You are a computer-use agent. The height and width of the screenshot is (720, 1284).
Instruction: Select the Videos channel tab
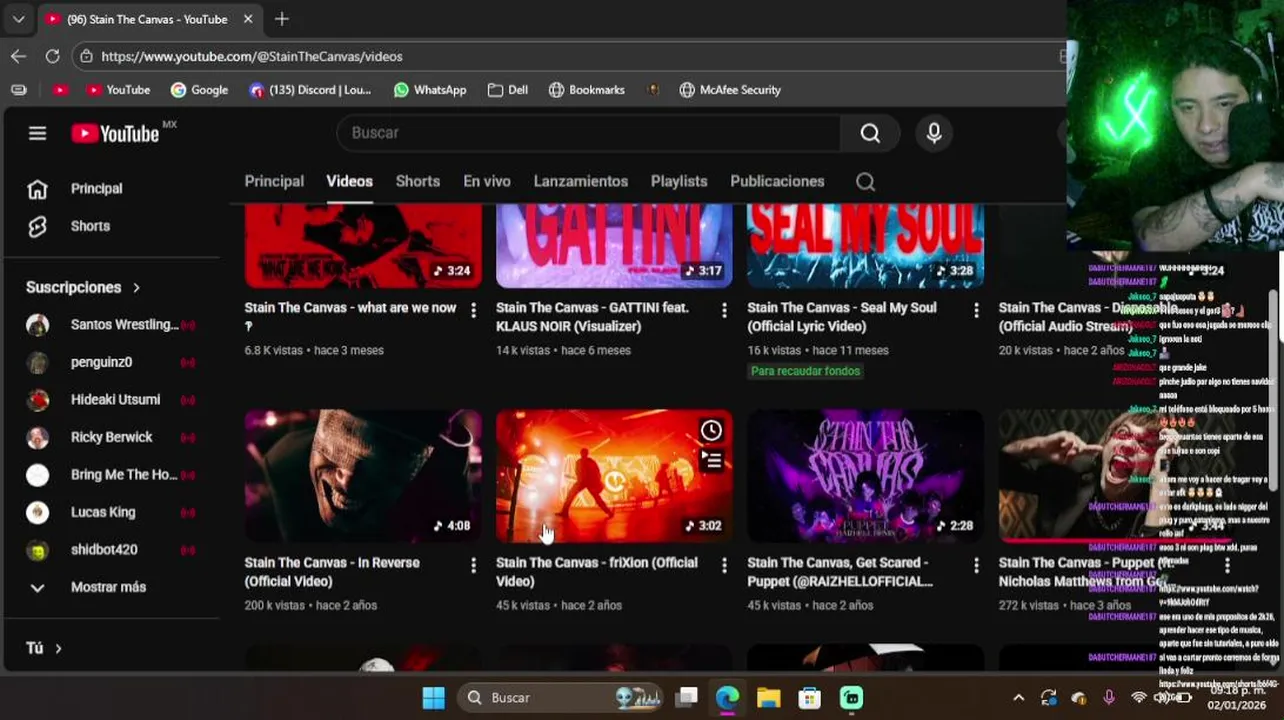(349, 181)
